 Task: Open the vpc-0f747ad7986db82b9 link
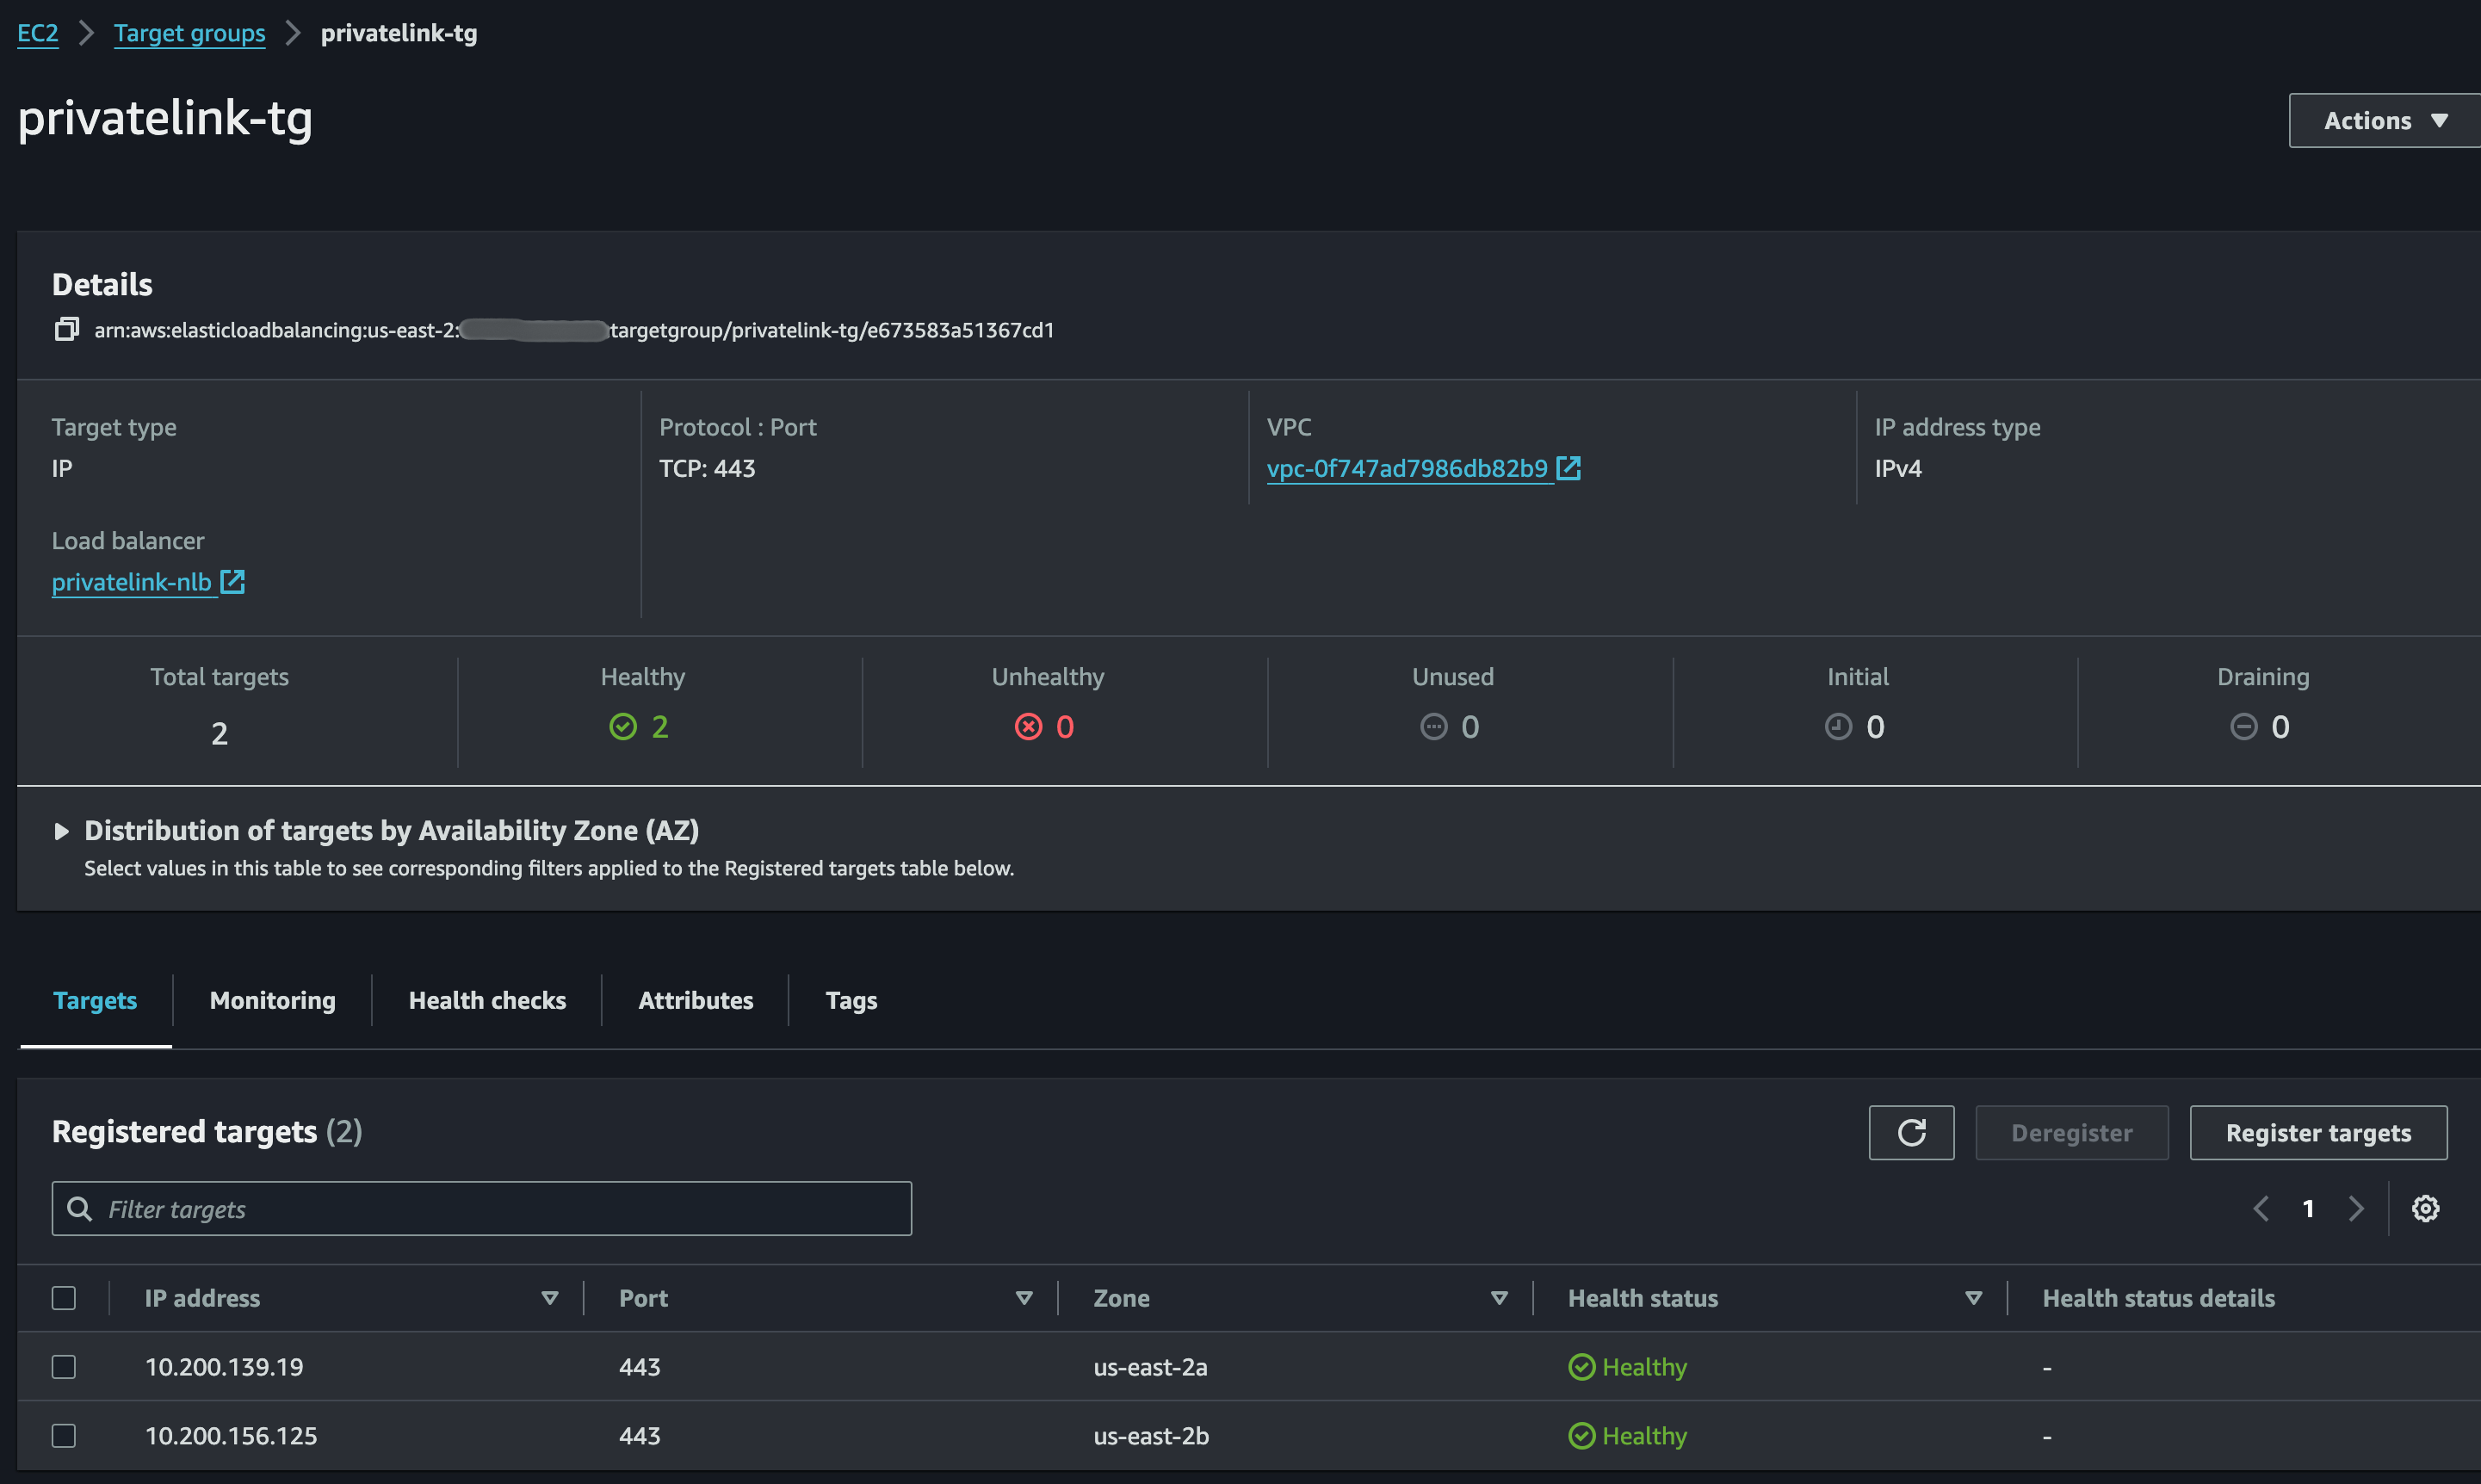1407,468
